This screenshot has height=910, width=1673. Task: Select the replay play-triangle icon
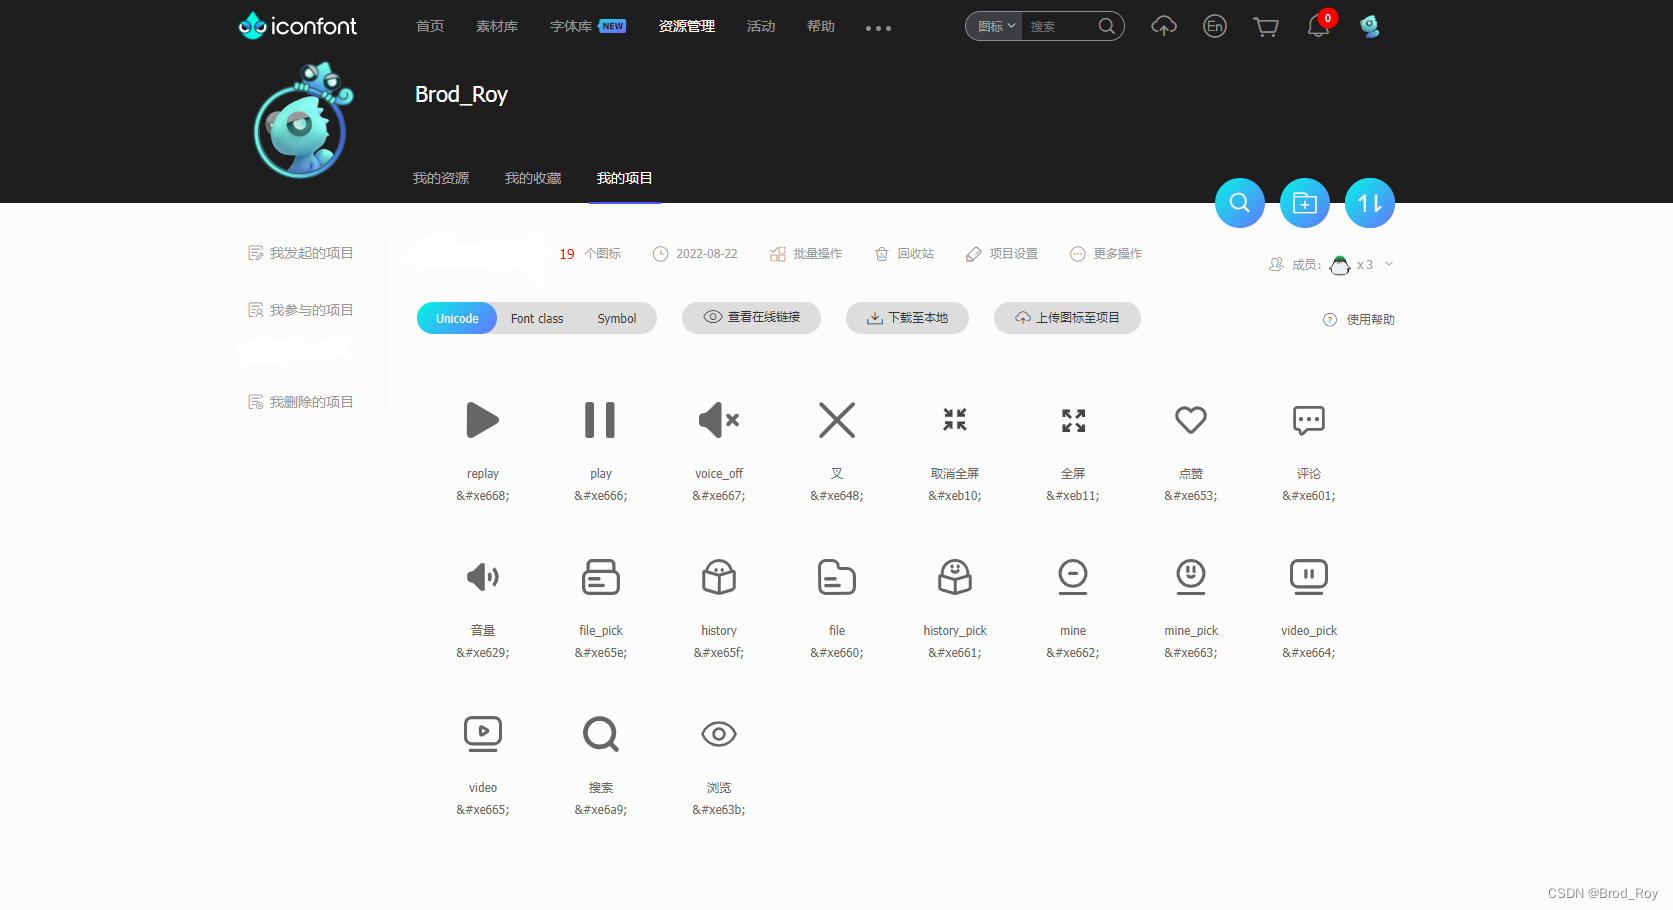point(483,420)
